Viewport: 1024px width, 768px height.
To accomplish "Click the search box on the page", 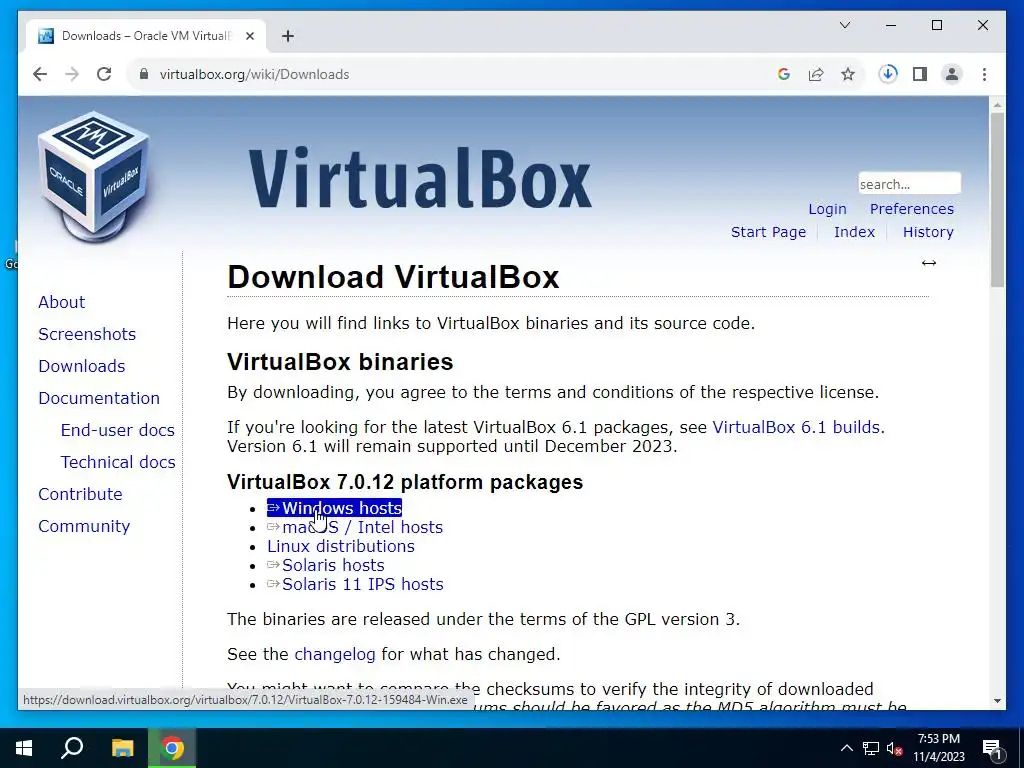I will click(x=909, y=184).
